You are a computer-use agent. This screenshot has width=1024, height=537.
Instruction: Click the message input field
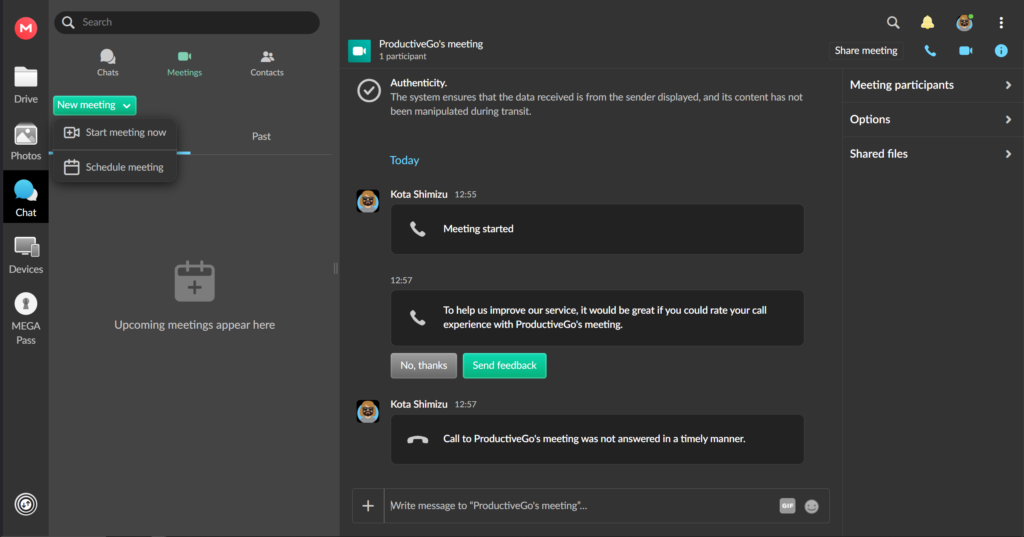click(x=580, y=506)
